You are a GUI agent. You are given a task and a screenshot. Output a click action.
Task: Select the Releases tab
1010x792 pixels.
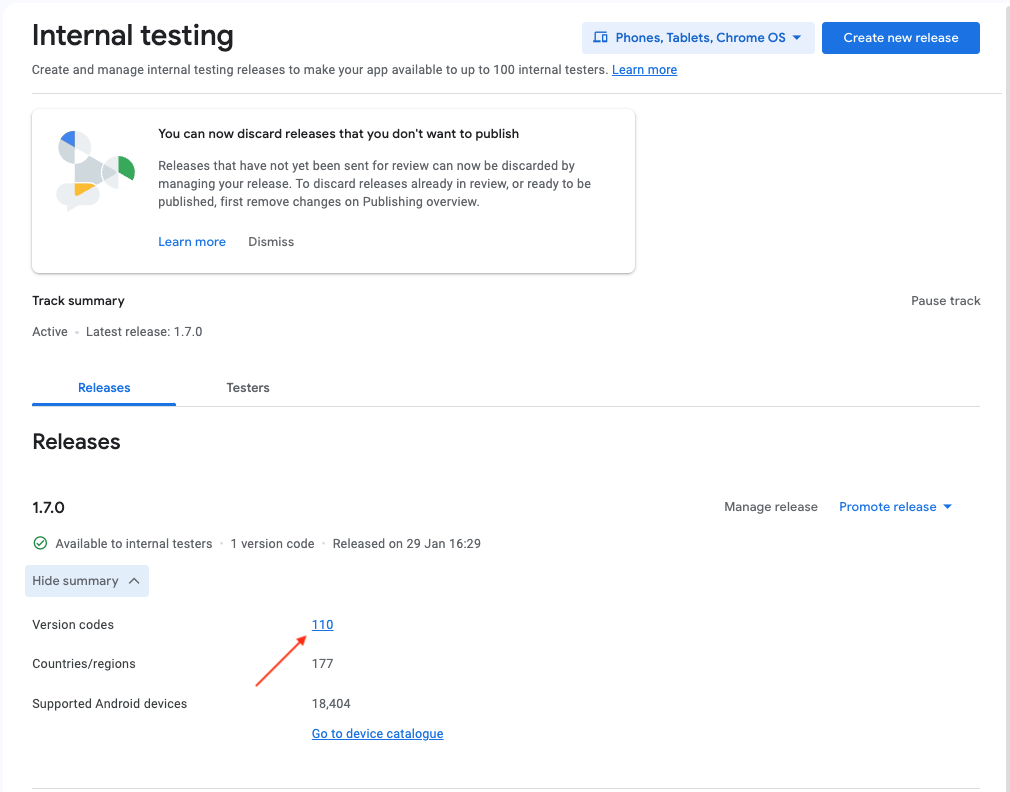[104, 388]
